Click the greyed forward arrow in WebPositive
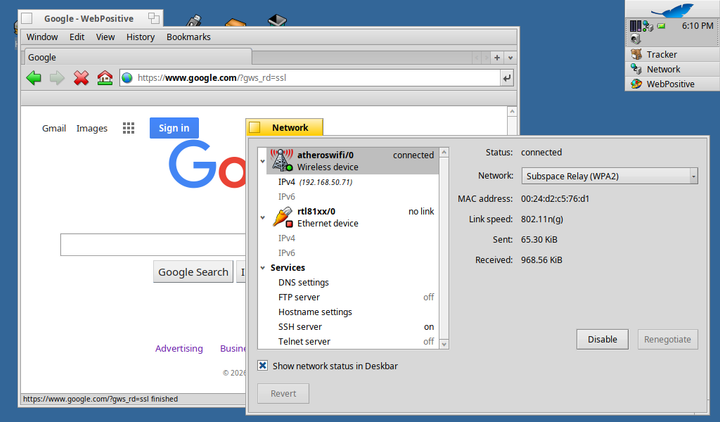The width and height of the screenshot is (720, 422). pyautogui.click(x=57, y=78)
